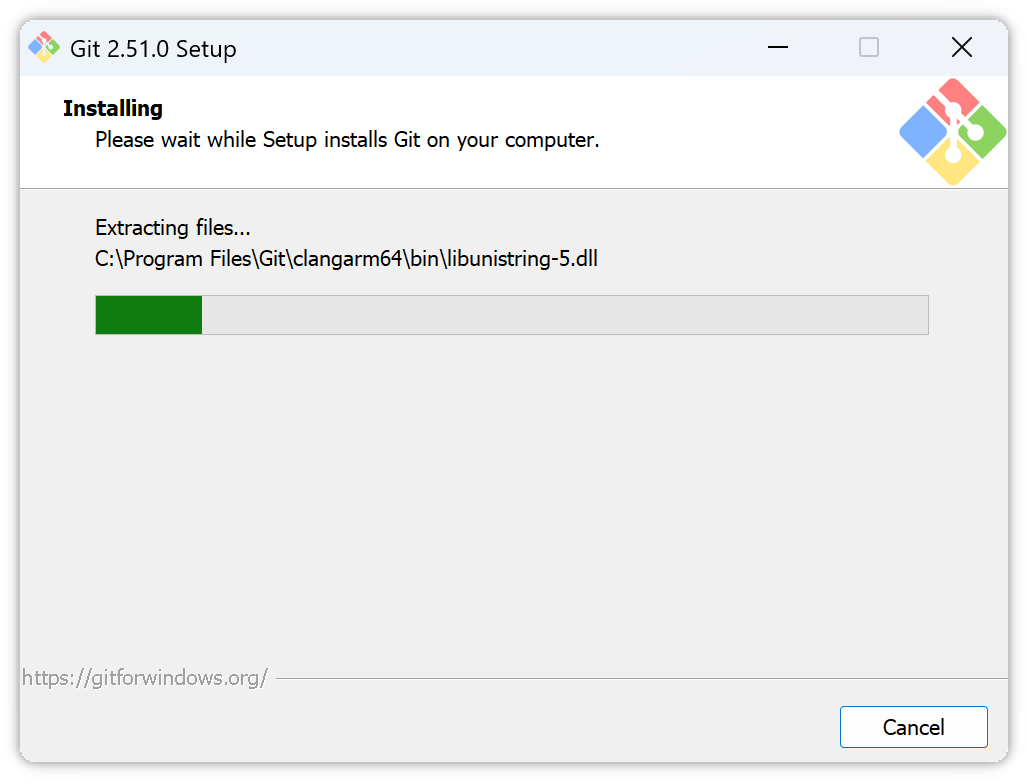Screen dimensions: 1028x782
Task: Click the "Extracting files..." status label
Action: point(173,228)
